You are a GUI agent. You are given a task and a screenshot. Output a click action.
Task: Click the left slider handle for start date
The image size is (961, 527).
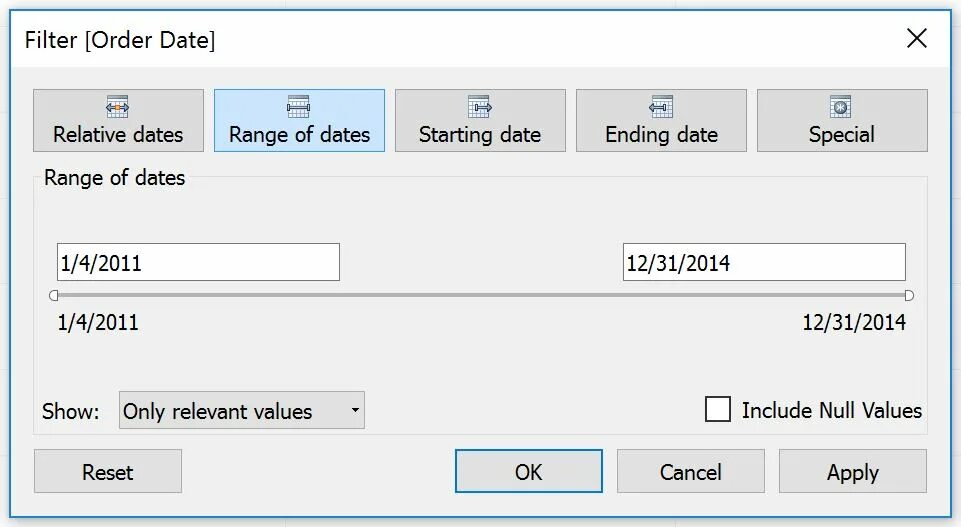(x=54, y=296)
